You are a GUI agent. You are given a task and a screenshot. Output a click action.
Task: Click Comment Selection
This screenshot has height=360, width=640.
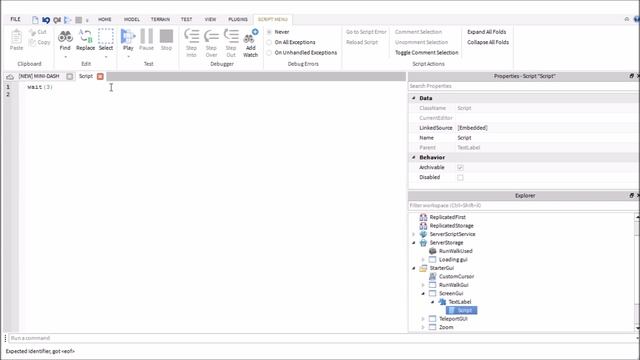(418, 32)
